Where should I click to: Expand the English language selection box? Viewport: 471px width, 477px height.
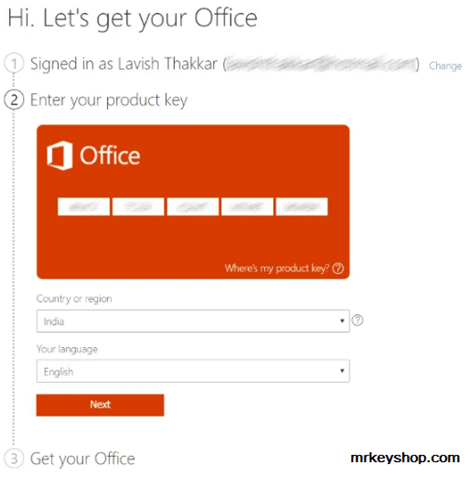(x=193, y=371)
